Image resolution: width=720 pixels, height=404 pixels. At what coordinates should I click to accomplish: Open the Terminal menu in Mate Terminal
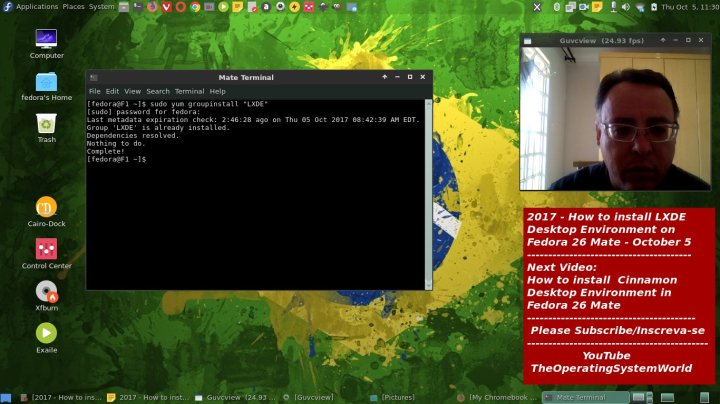coord(189,91)
